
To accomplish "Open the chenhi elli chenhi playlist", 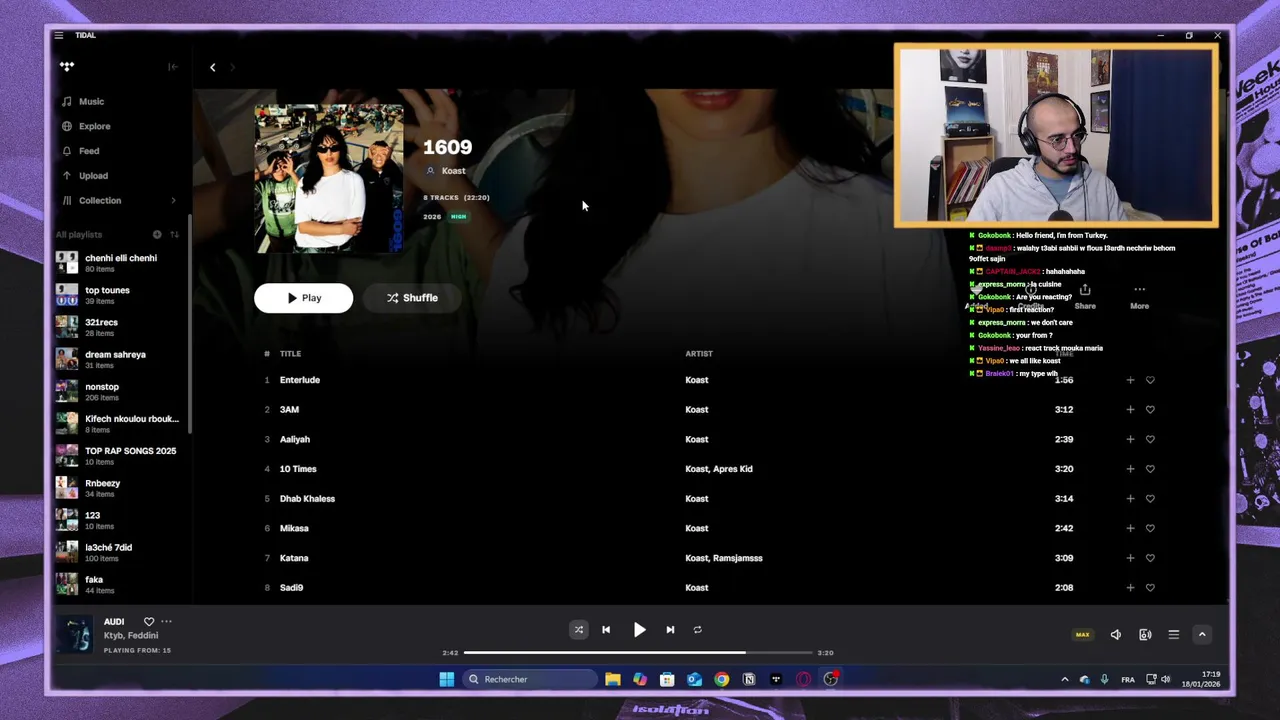I will tap(120, 263).
